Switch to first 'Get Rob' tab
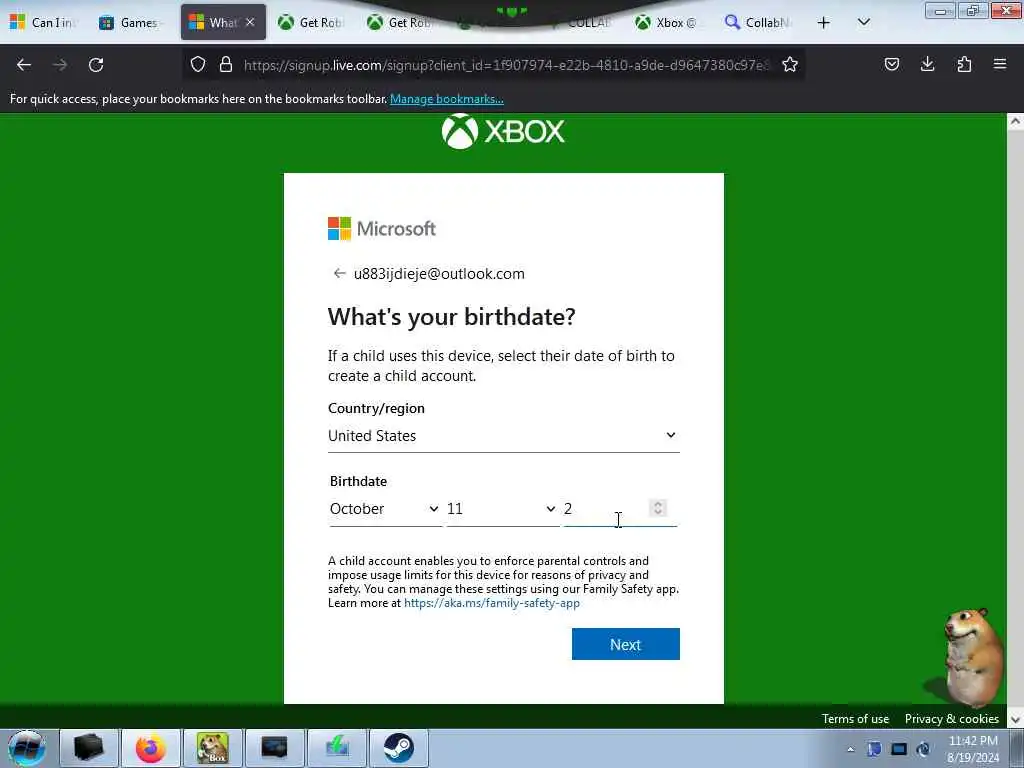Screen dimensions: 1024x768 click(x=312, y=22)
